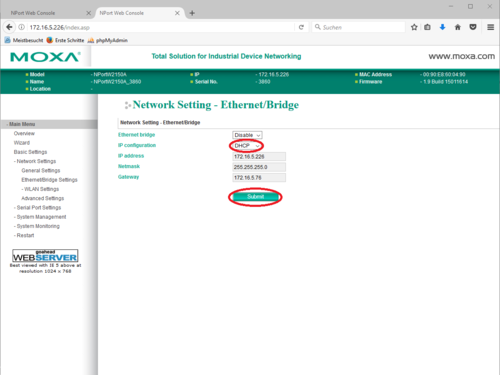This screenshot has width=500, height=375.
Task: Submit the Ethernet/Bridge settings
Action: [255, 197]
